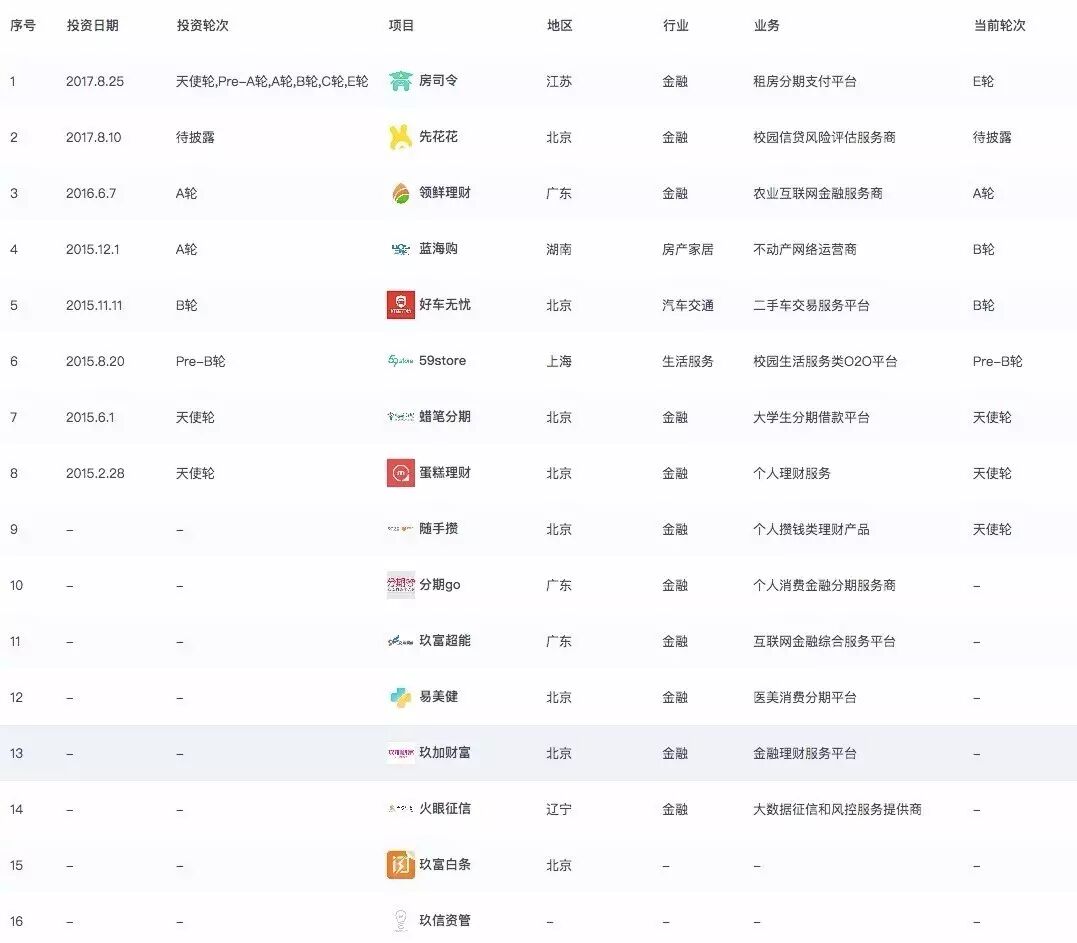1077x943 pixels.
Task: Click the 项目 column header
Action: (401, 25)
